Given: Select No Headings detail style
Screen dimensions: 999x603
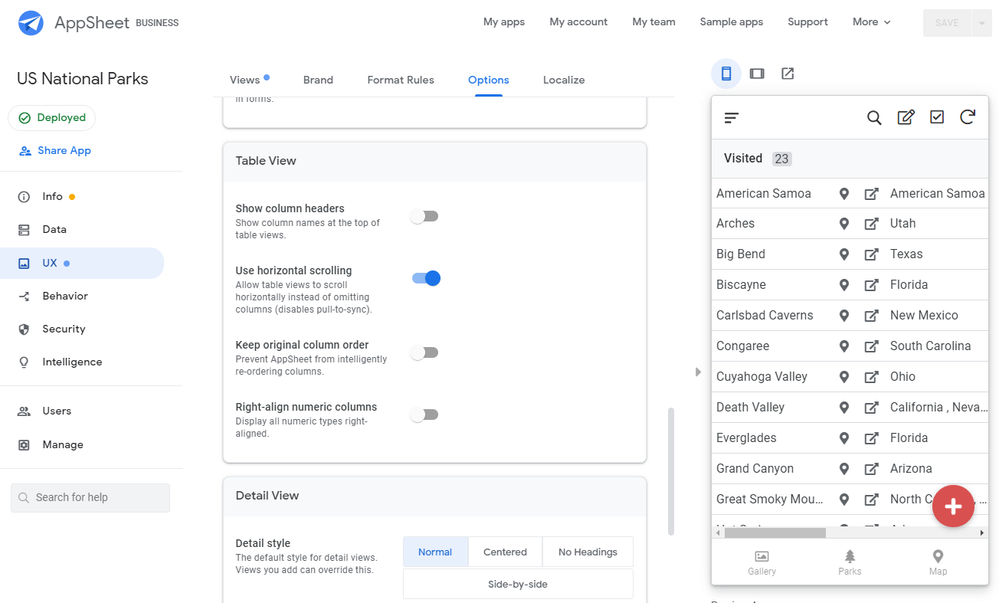Looking at the screenshot, I should [x=588, y=552].
